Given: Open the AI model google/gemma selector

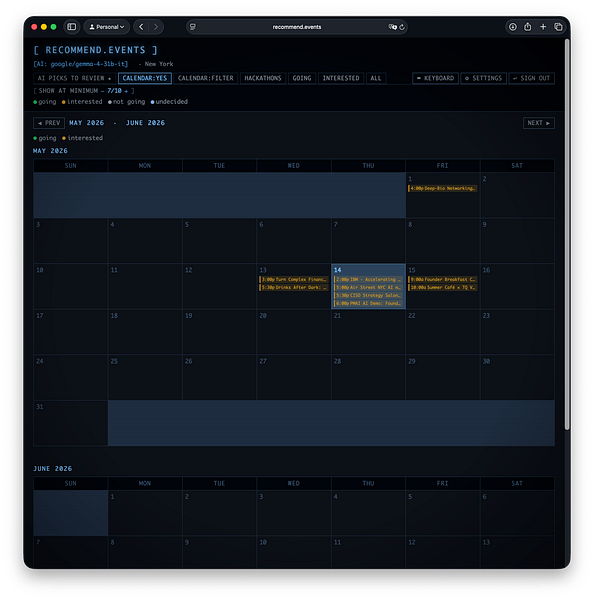Looking at the screenshot, I should [x=81, y=64].
